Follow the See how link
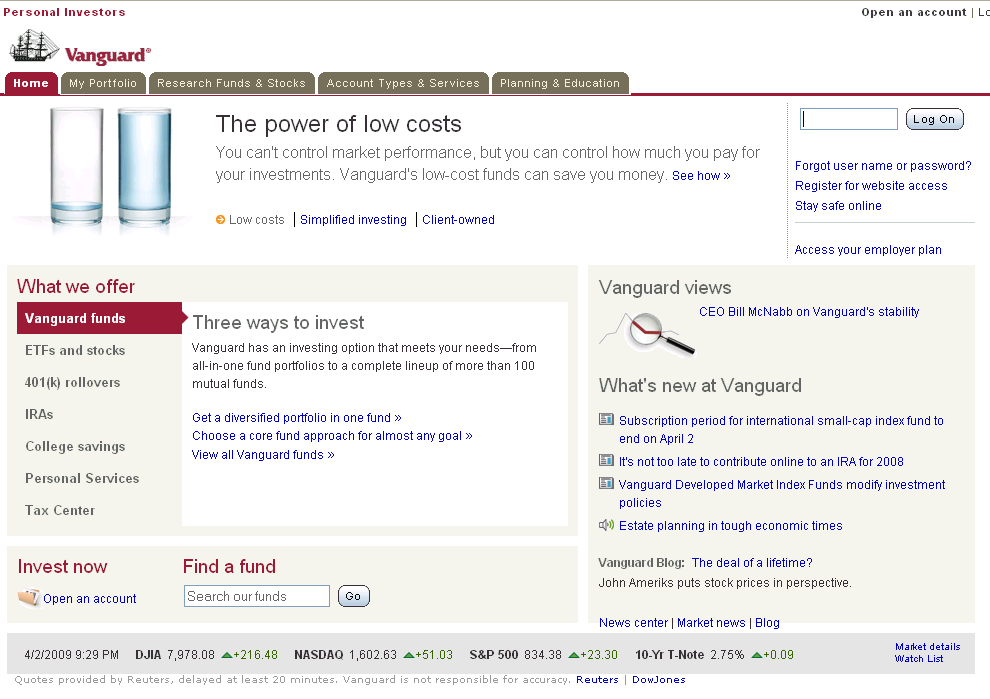990x699 pixels. pos(701,176)
